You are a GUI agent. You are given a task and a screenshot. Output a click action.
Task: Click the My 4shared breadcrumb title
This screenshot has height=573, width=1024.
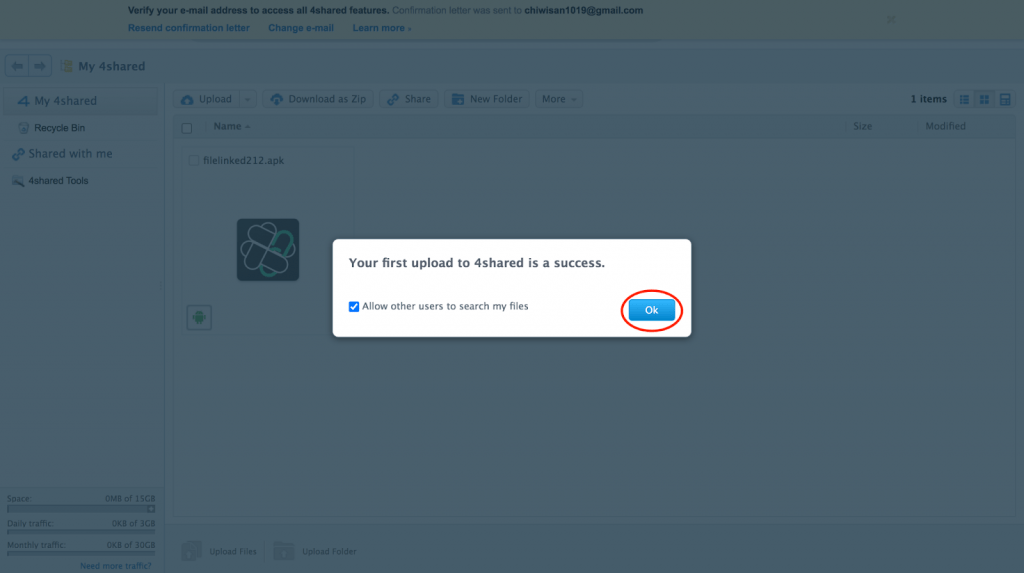tap(112, 67)
